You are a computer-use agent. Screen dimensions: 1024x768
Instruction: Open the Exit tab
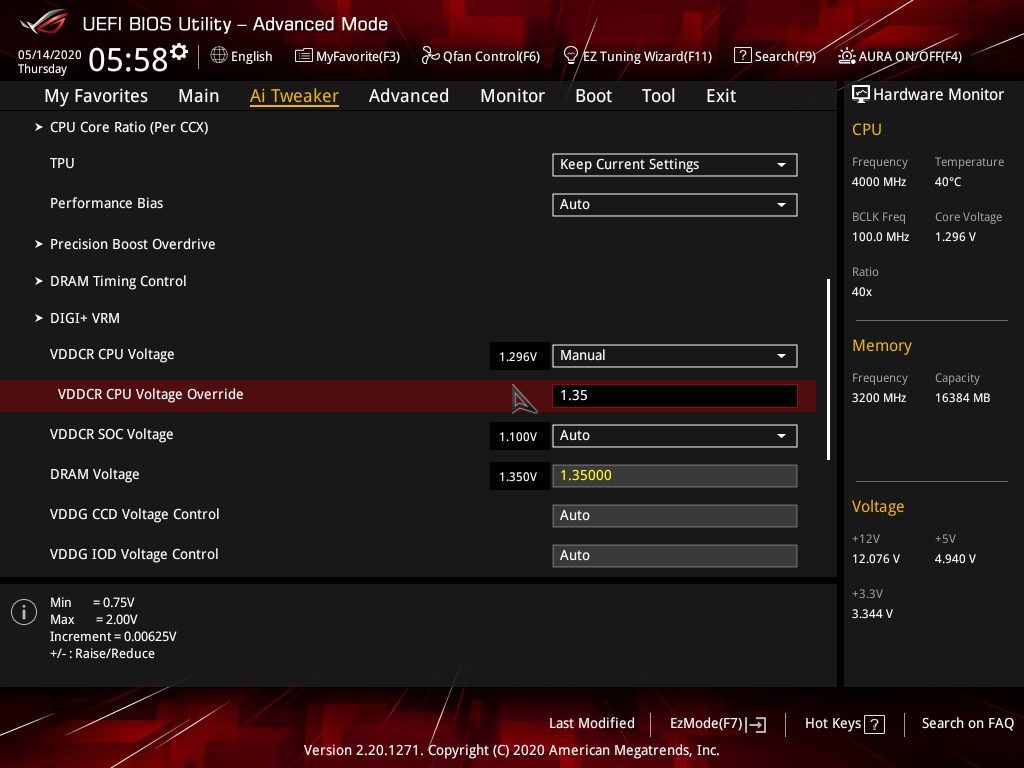pyautogui.click(x=721, y=96)
